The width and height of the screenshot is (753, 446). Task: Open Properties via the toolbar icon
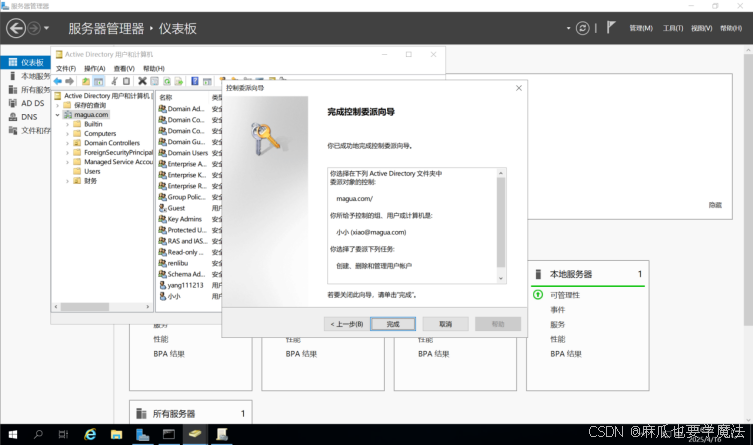[155, 81]
